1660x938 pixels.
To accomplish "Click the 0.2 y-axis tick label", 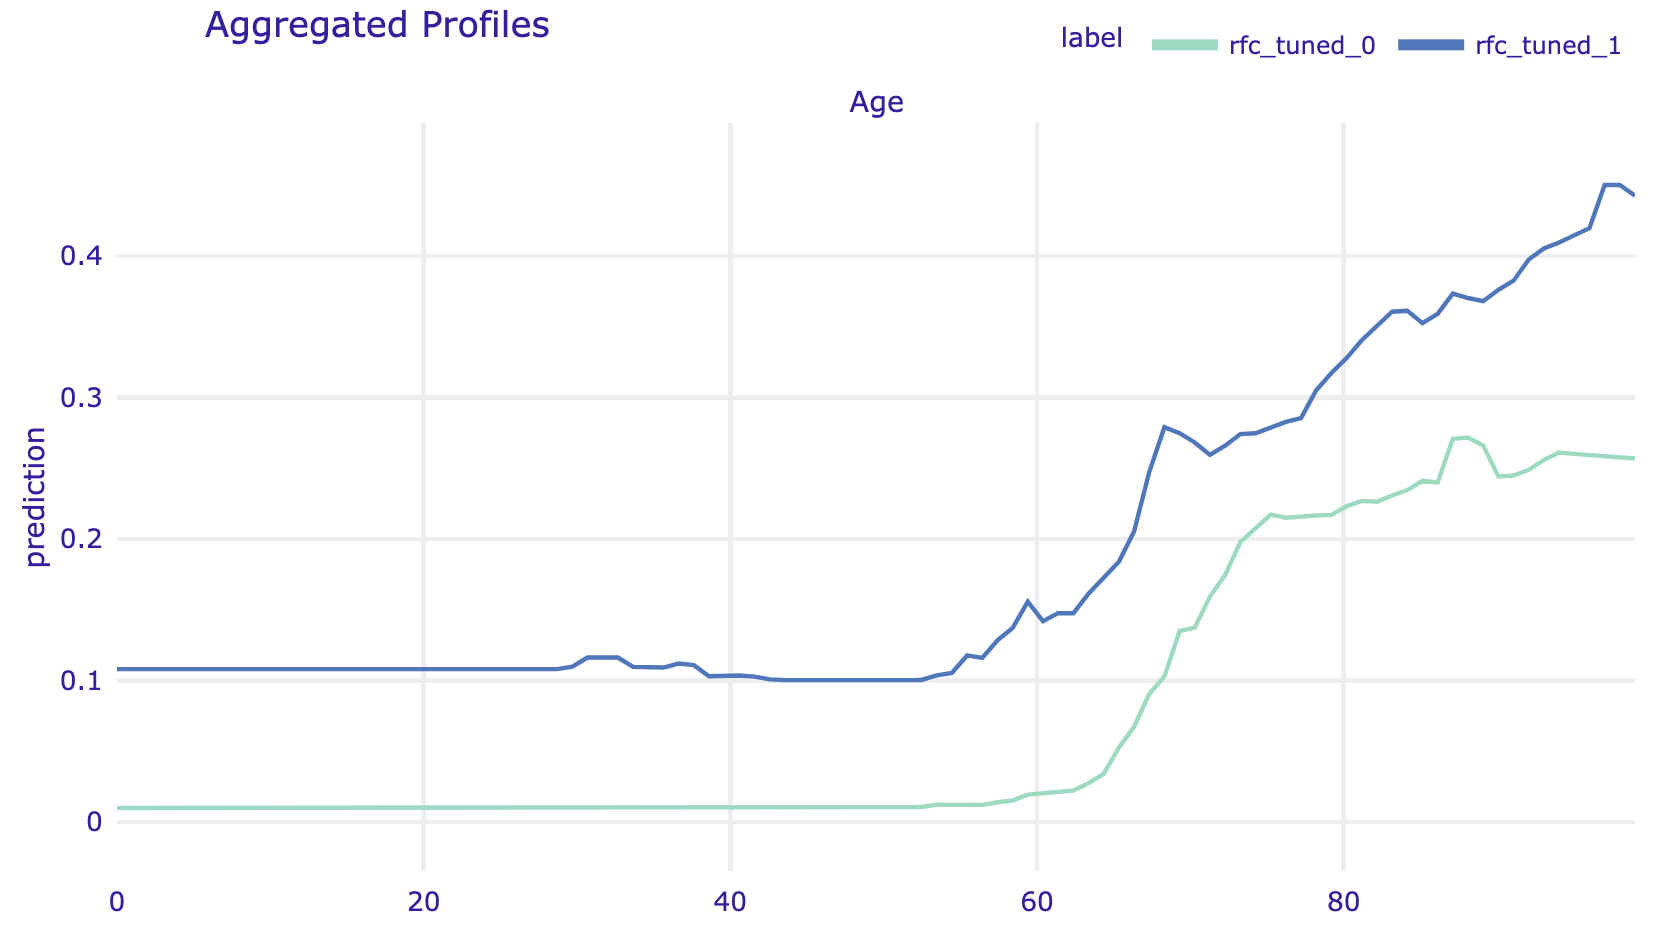I will [81, 540].
